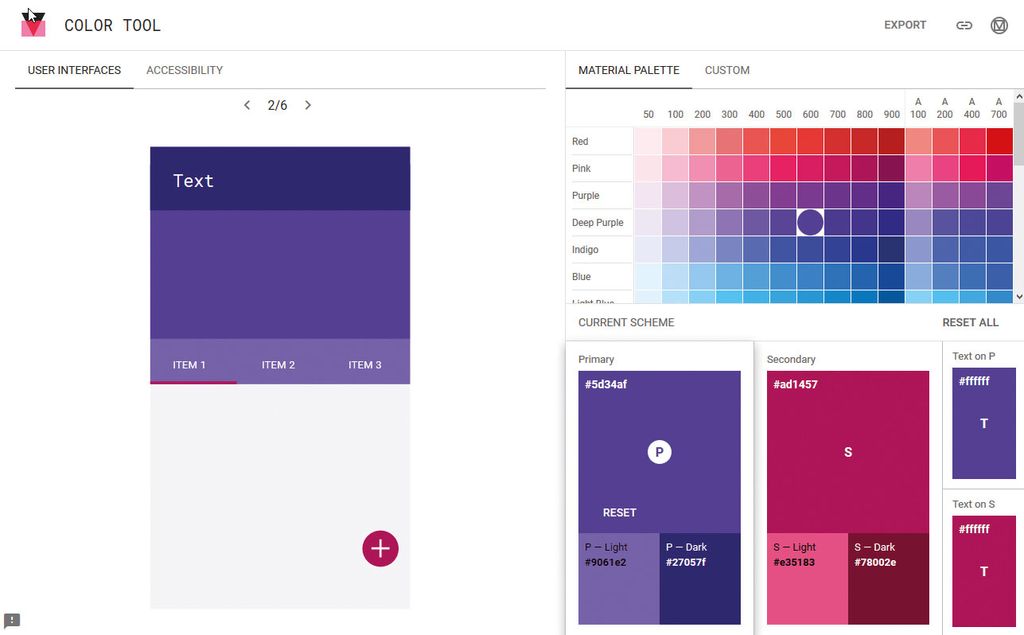Select the Primary color marker labeled P
The image size is (1024, 635).
tap(659, 451)
